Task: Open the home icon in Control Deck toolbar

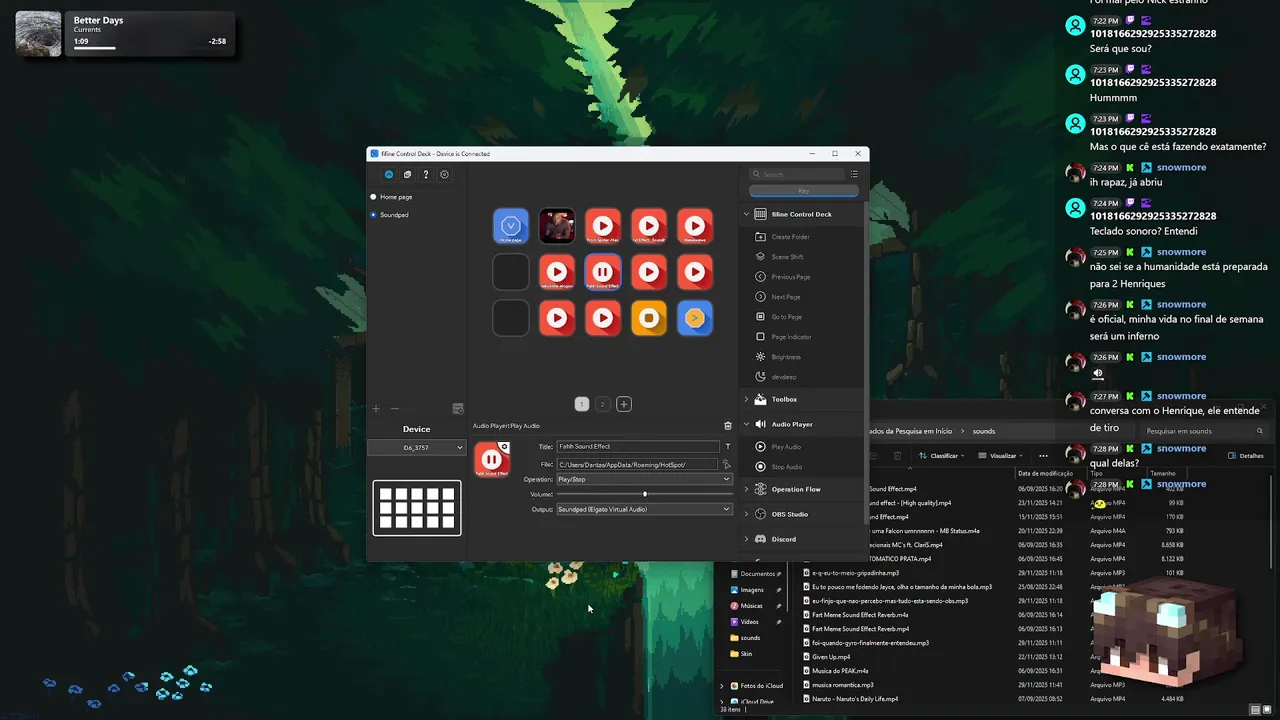Action: pos(389,174)
